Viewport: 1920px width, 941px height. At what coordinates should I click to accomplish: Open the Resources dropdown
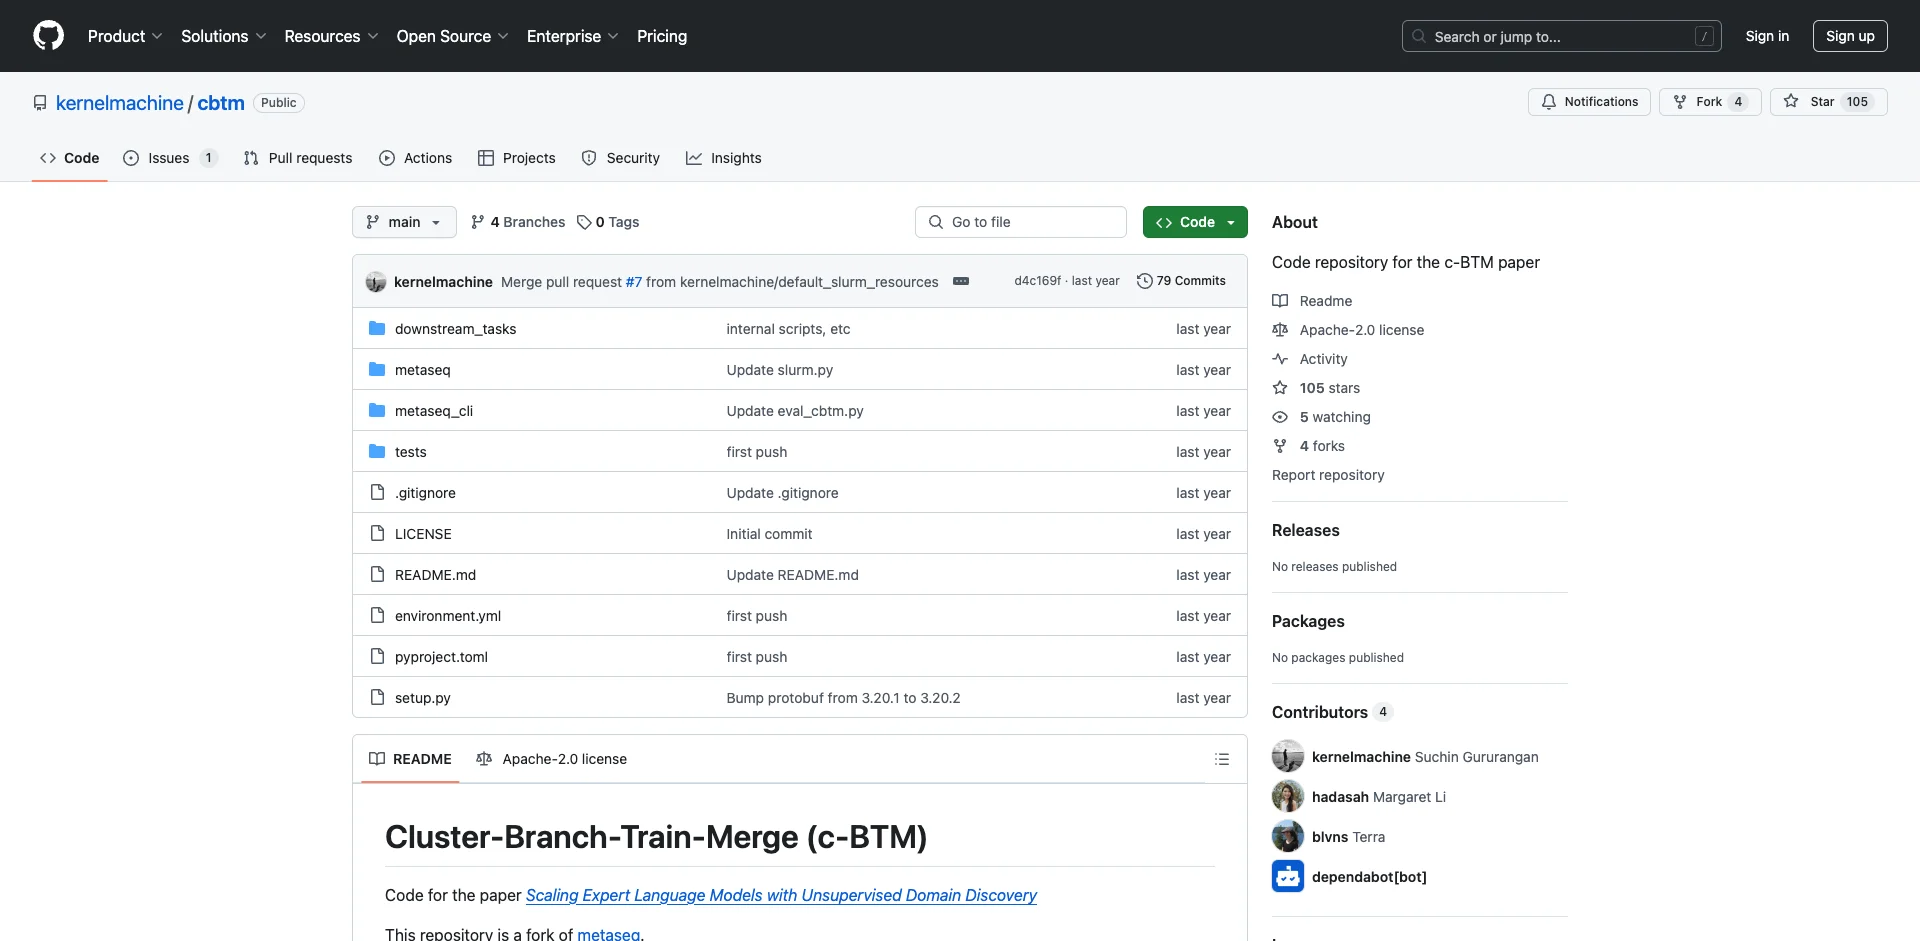tap(331, 36)
